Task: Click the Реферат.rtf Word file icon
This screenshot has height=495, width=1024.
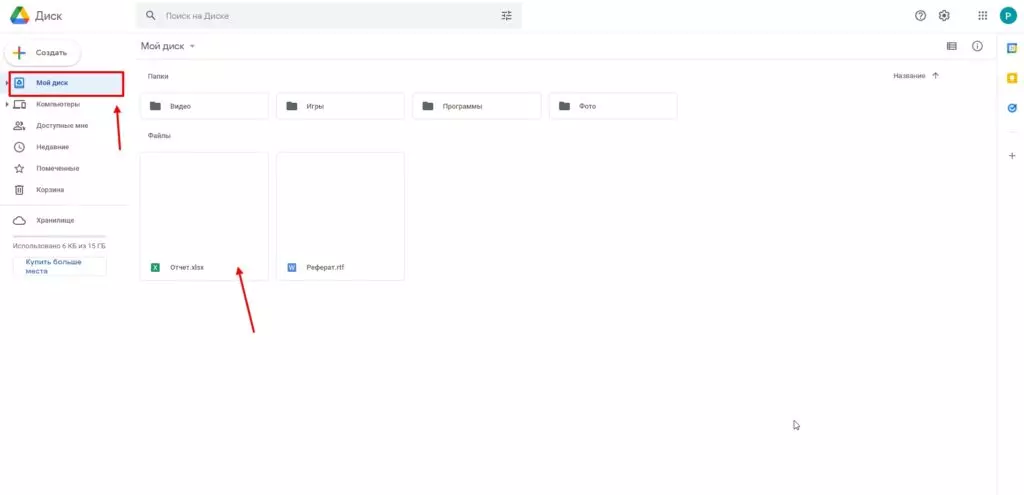Action: 292,267
